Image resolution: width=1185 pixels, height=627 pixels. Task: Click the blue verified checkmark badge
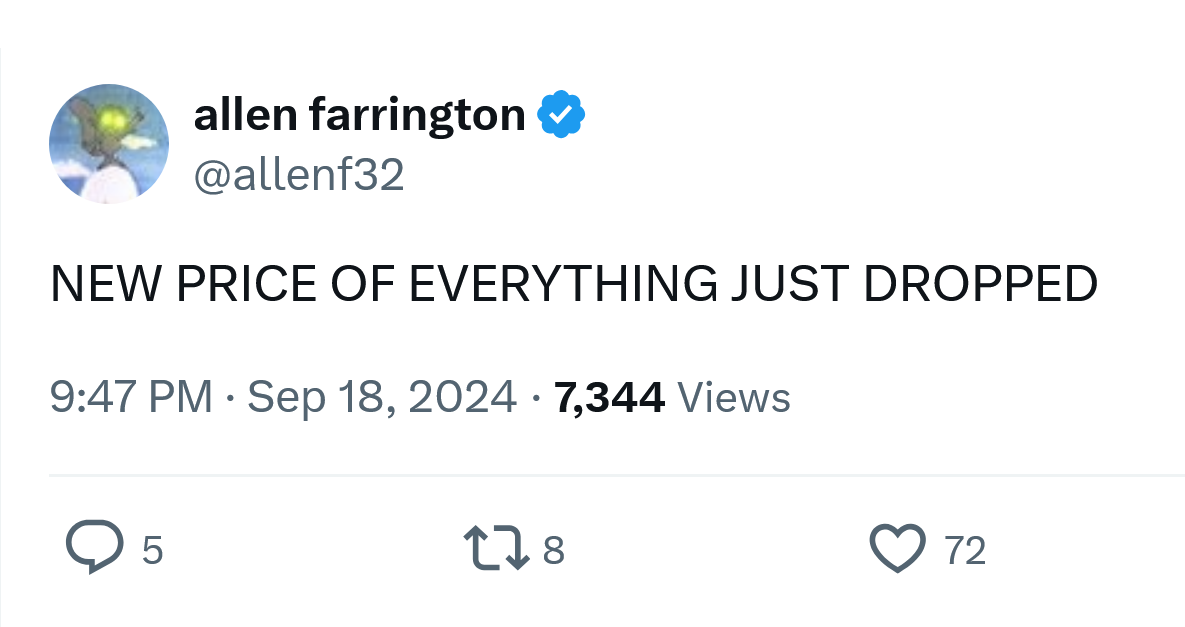tap(562, 116)
